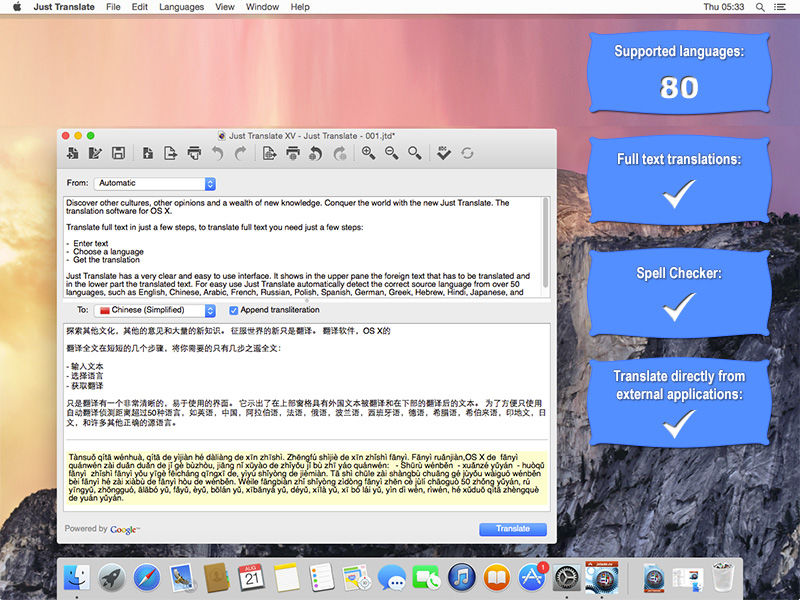800x600 pixels.
Task: Click the undo translation icon
Action: coord(316,153)
